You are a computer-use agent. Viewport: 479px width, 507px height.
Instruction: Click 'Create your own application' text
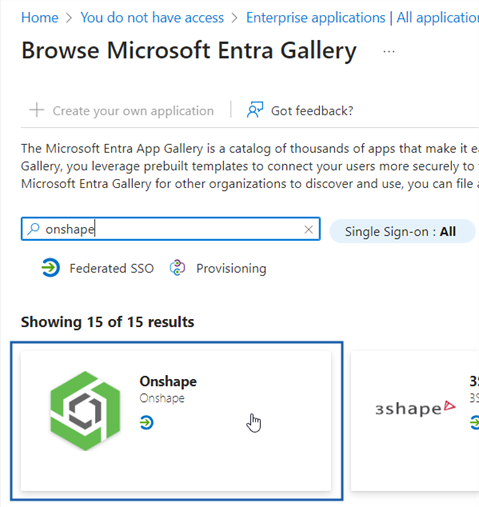click(x=133, y=111)
